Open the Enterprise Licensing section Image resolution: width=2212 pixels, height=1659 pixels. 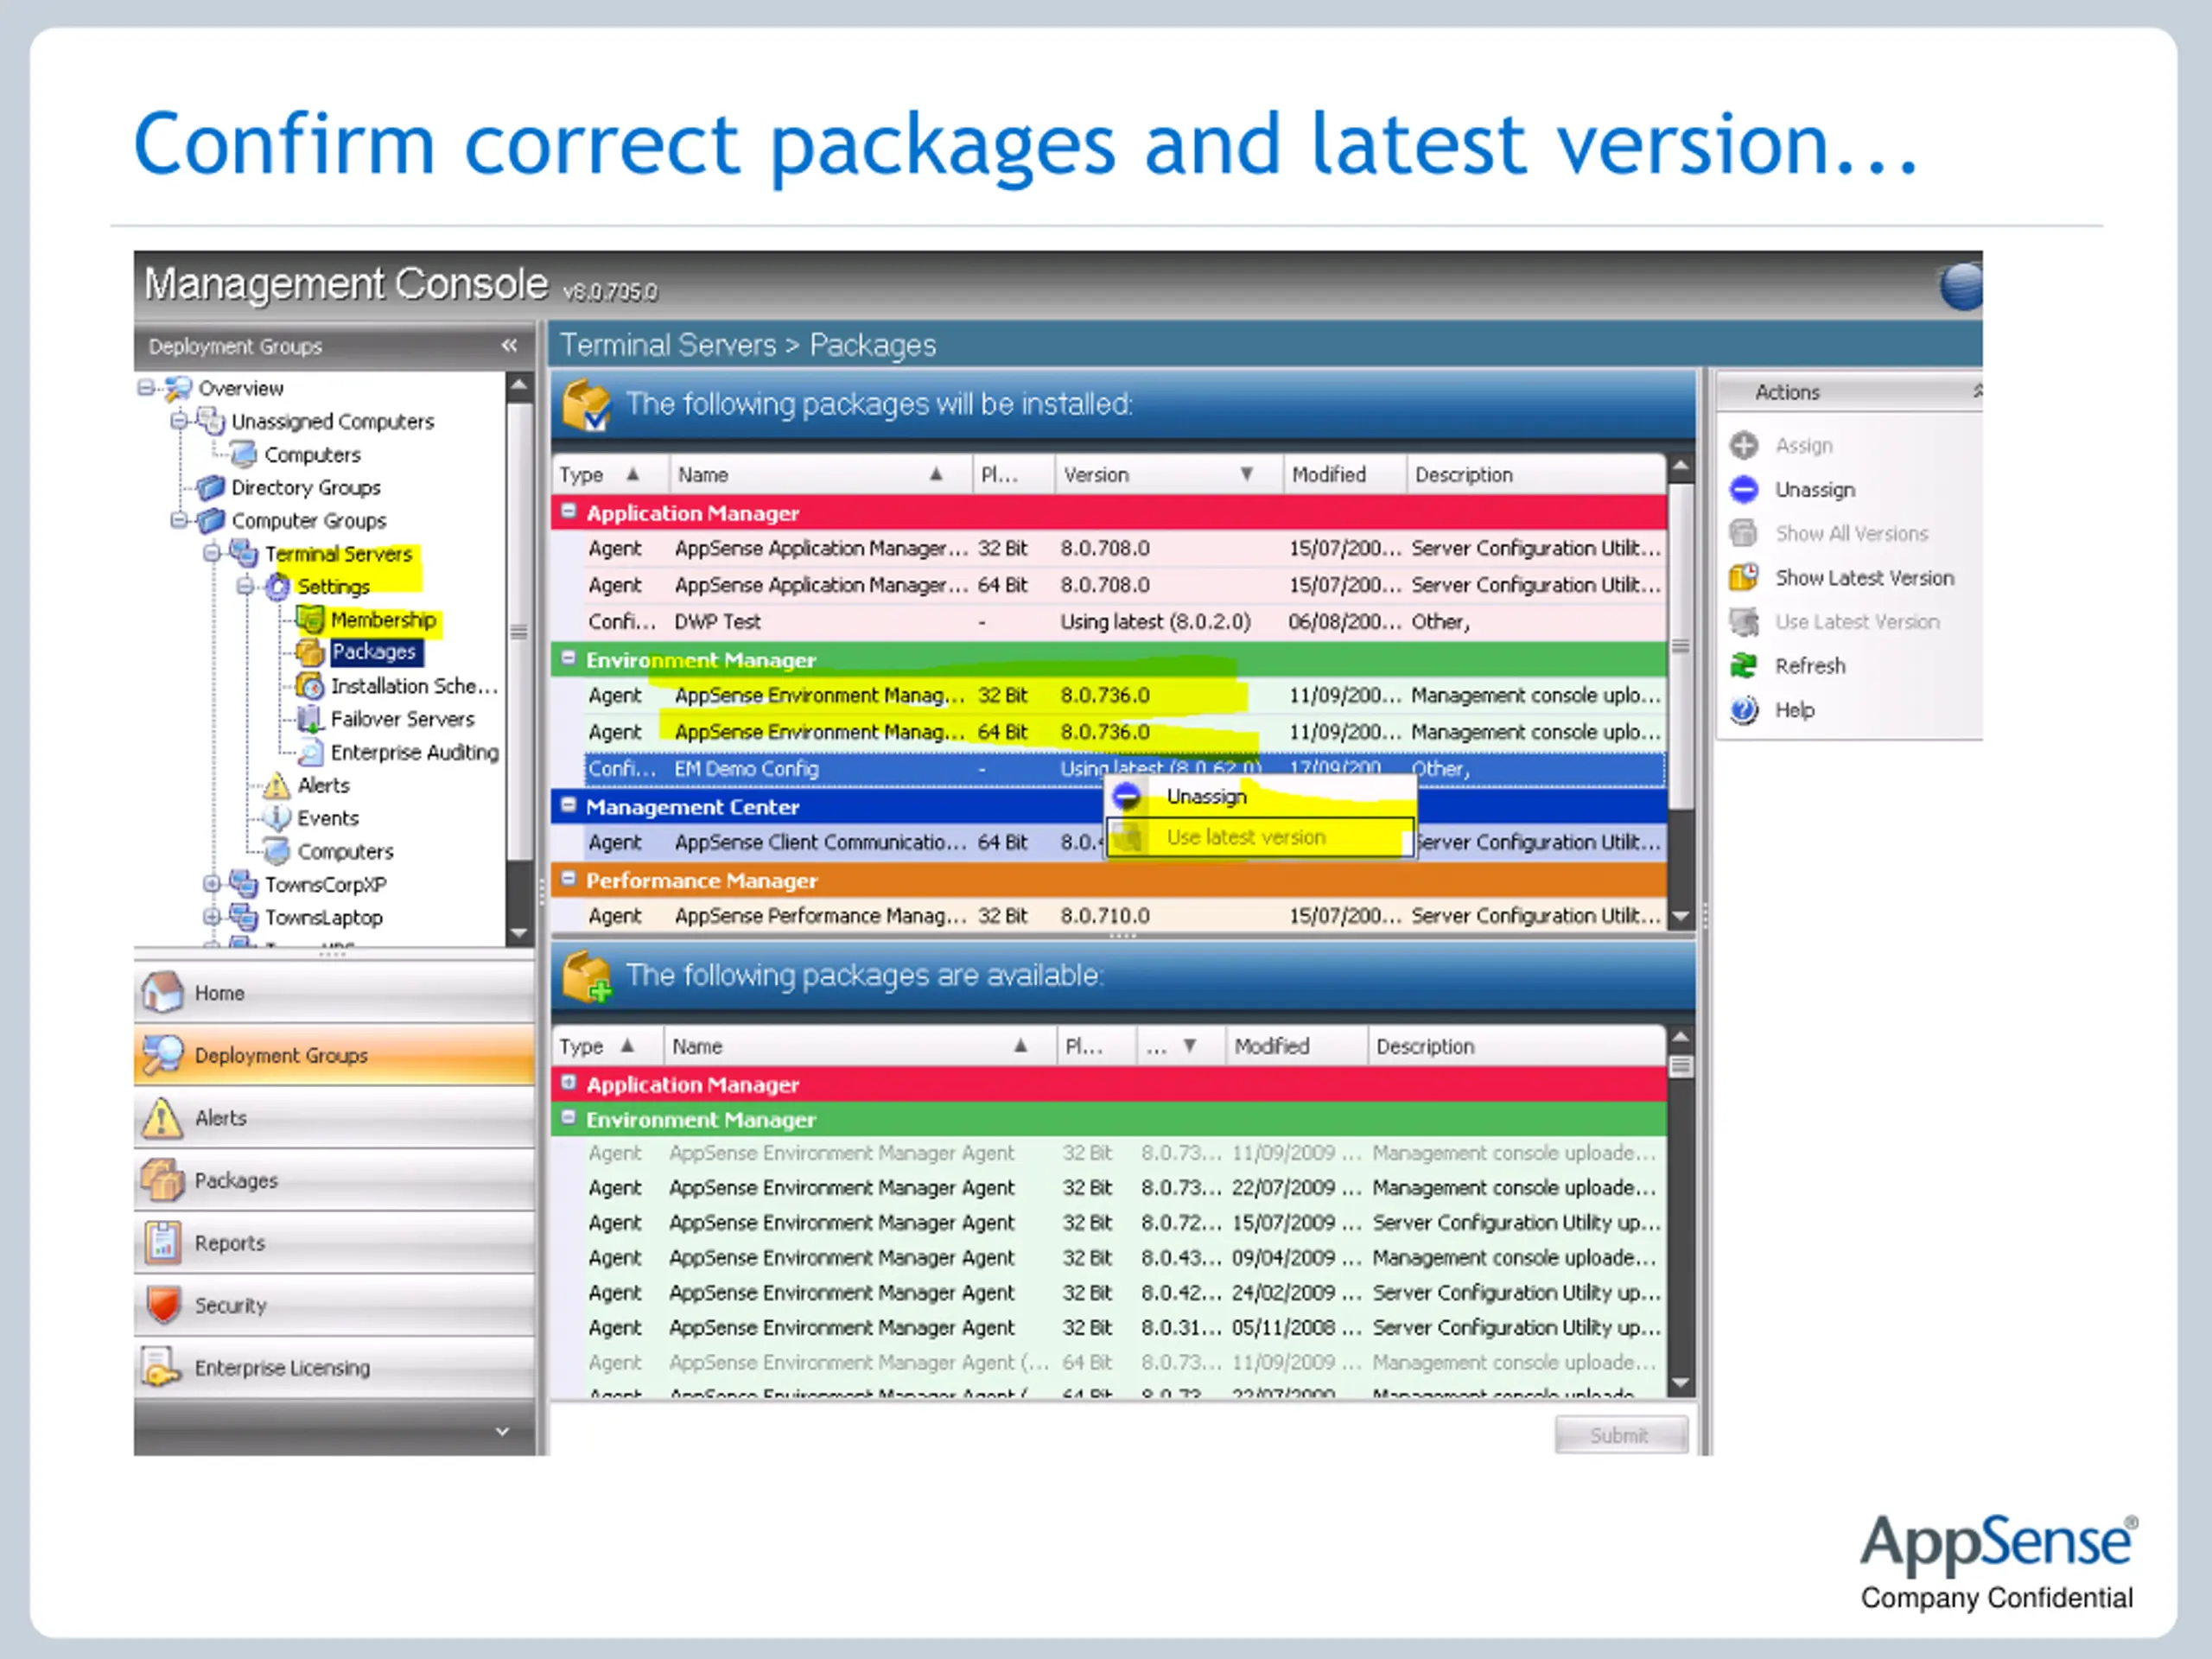tap(334, 1367)
